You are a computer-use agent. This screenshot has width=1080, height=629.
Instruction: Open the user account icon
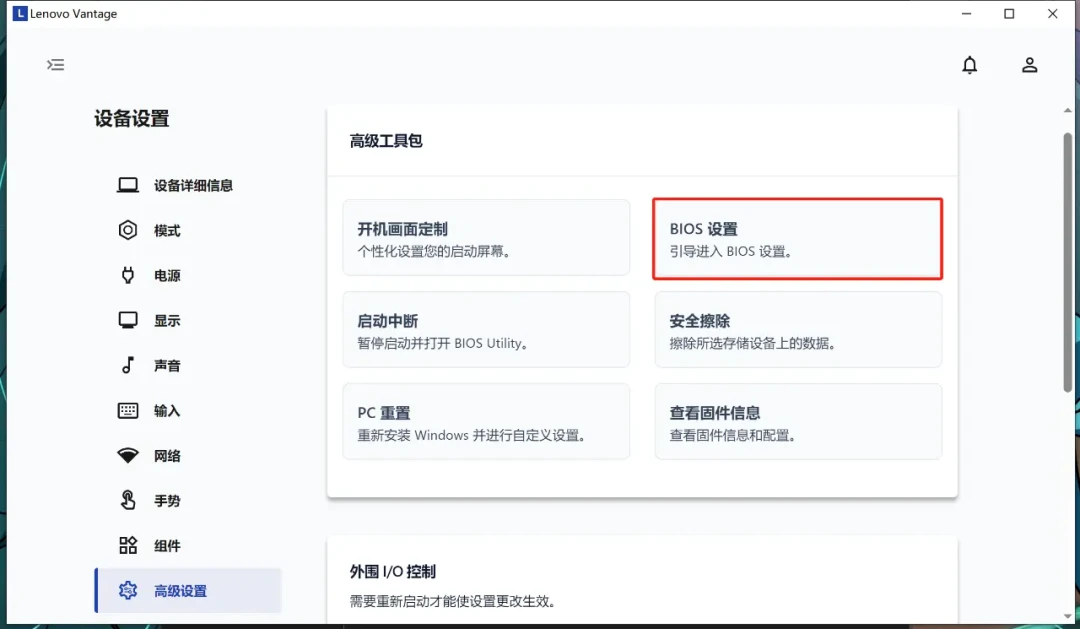[x=1029, y=65]
